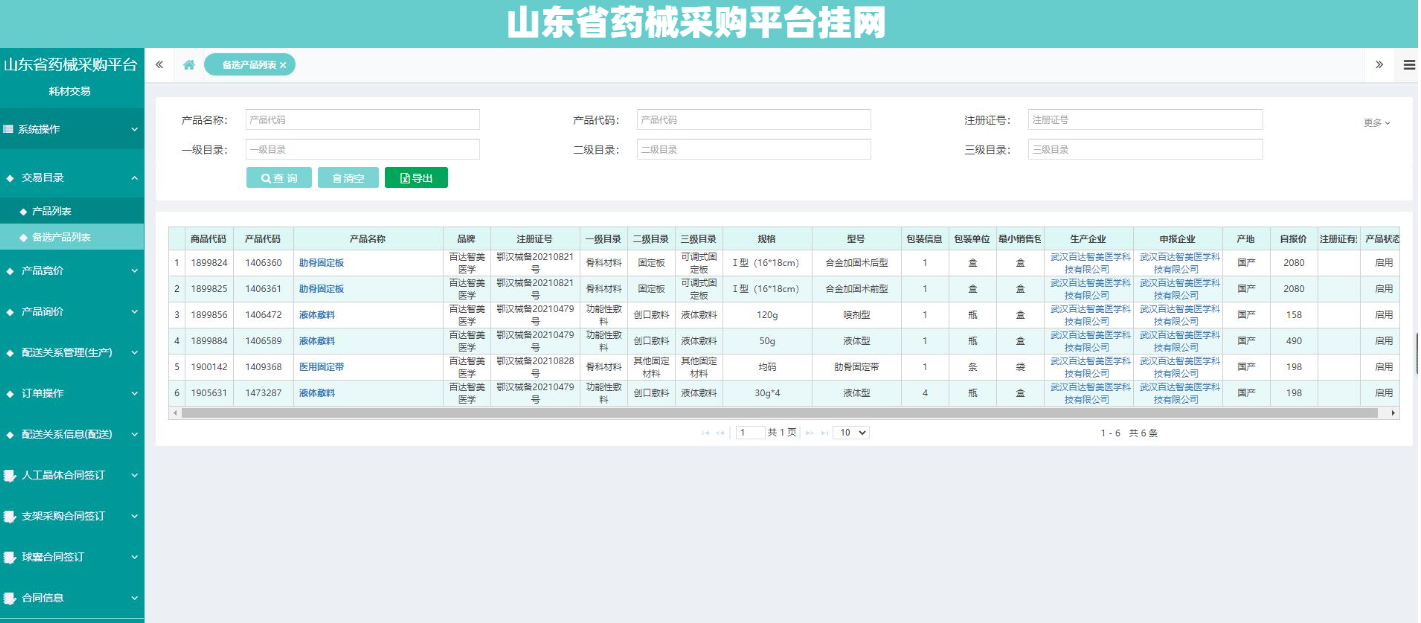Expand the 系统操作 sidebar menu

tap(72, 129)
